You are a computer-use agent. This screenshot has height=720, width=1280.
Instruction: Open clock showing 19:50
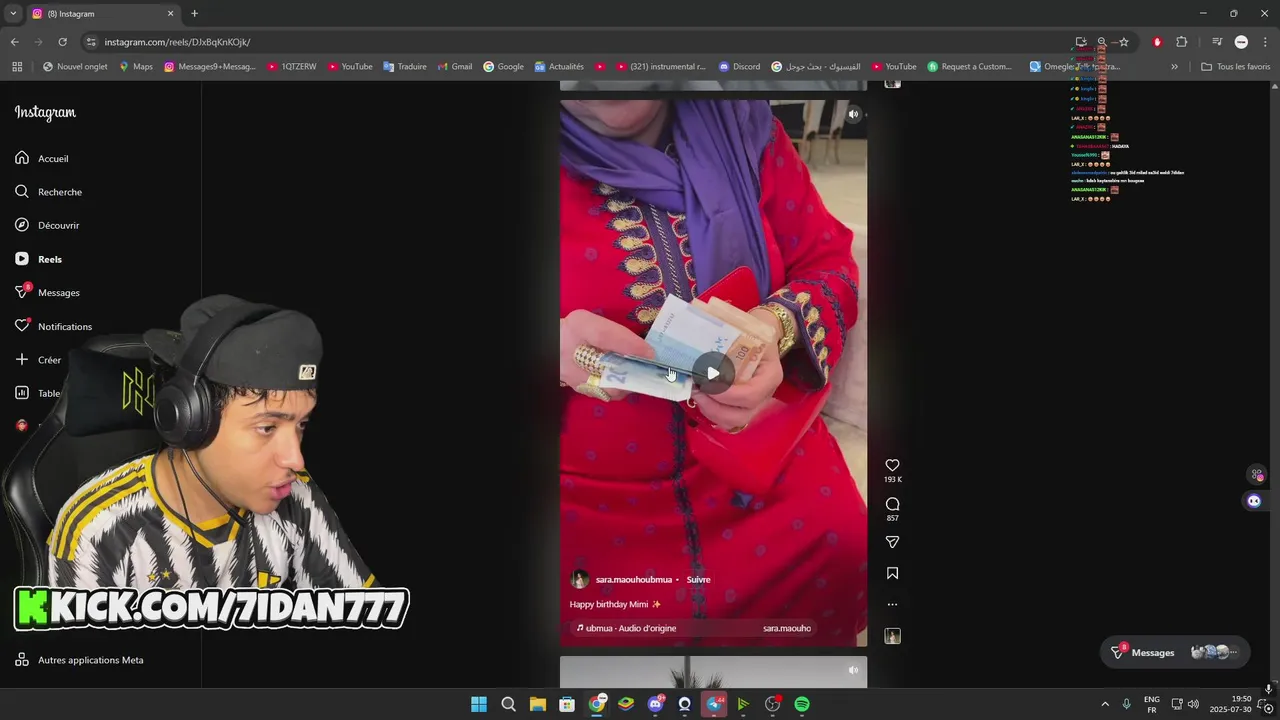point(1230,704)
